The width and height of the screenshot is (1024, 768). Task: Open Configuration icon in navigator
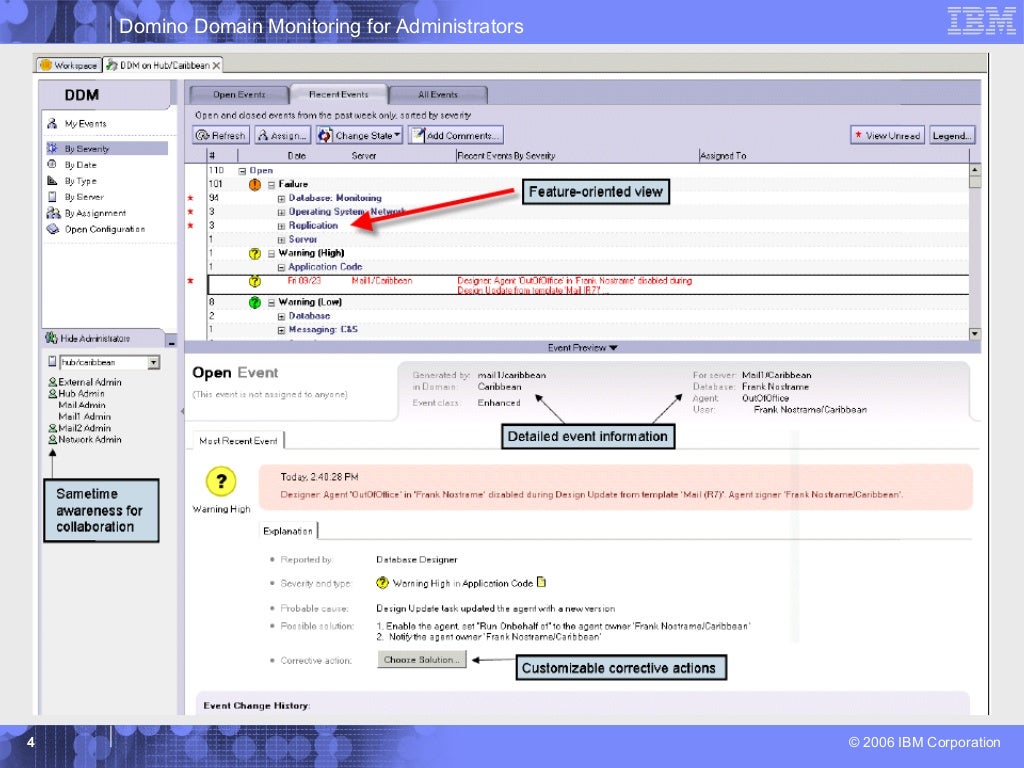pos(53,229)
